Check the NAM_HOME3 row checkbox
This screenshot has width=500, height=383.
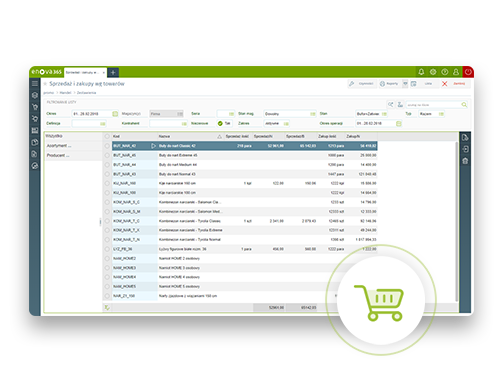click(107, 268)
